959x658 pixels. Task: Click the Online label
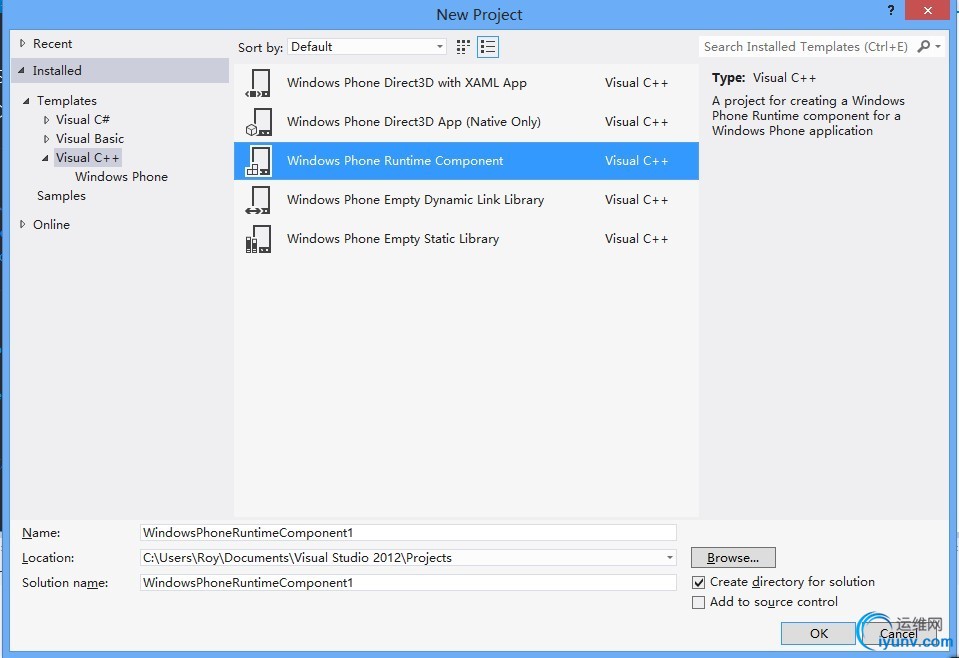pyautogui.click(x=51, y=224)
